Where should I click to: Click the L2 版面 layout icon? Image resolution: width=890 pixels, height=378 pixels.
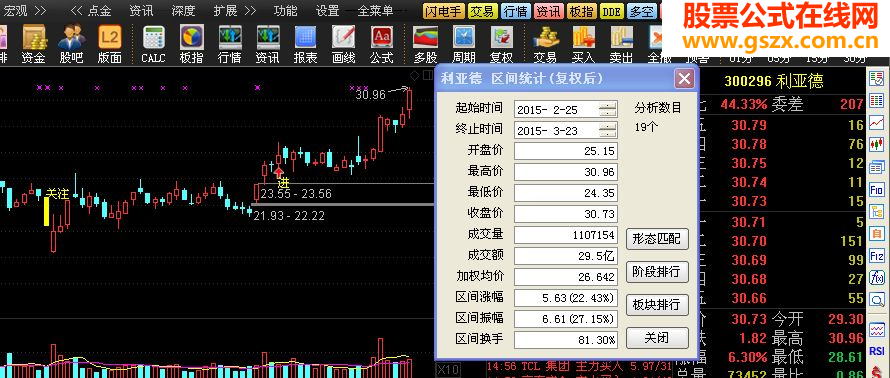(x=110, y=44)
